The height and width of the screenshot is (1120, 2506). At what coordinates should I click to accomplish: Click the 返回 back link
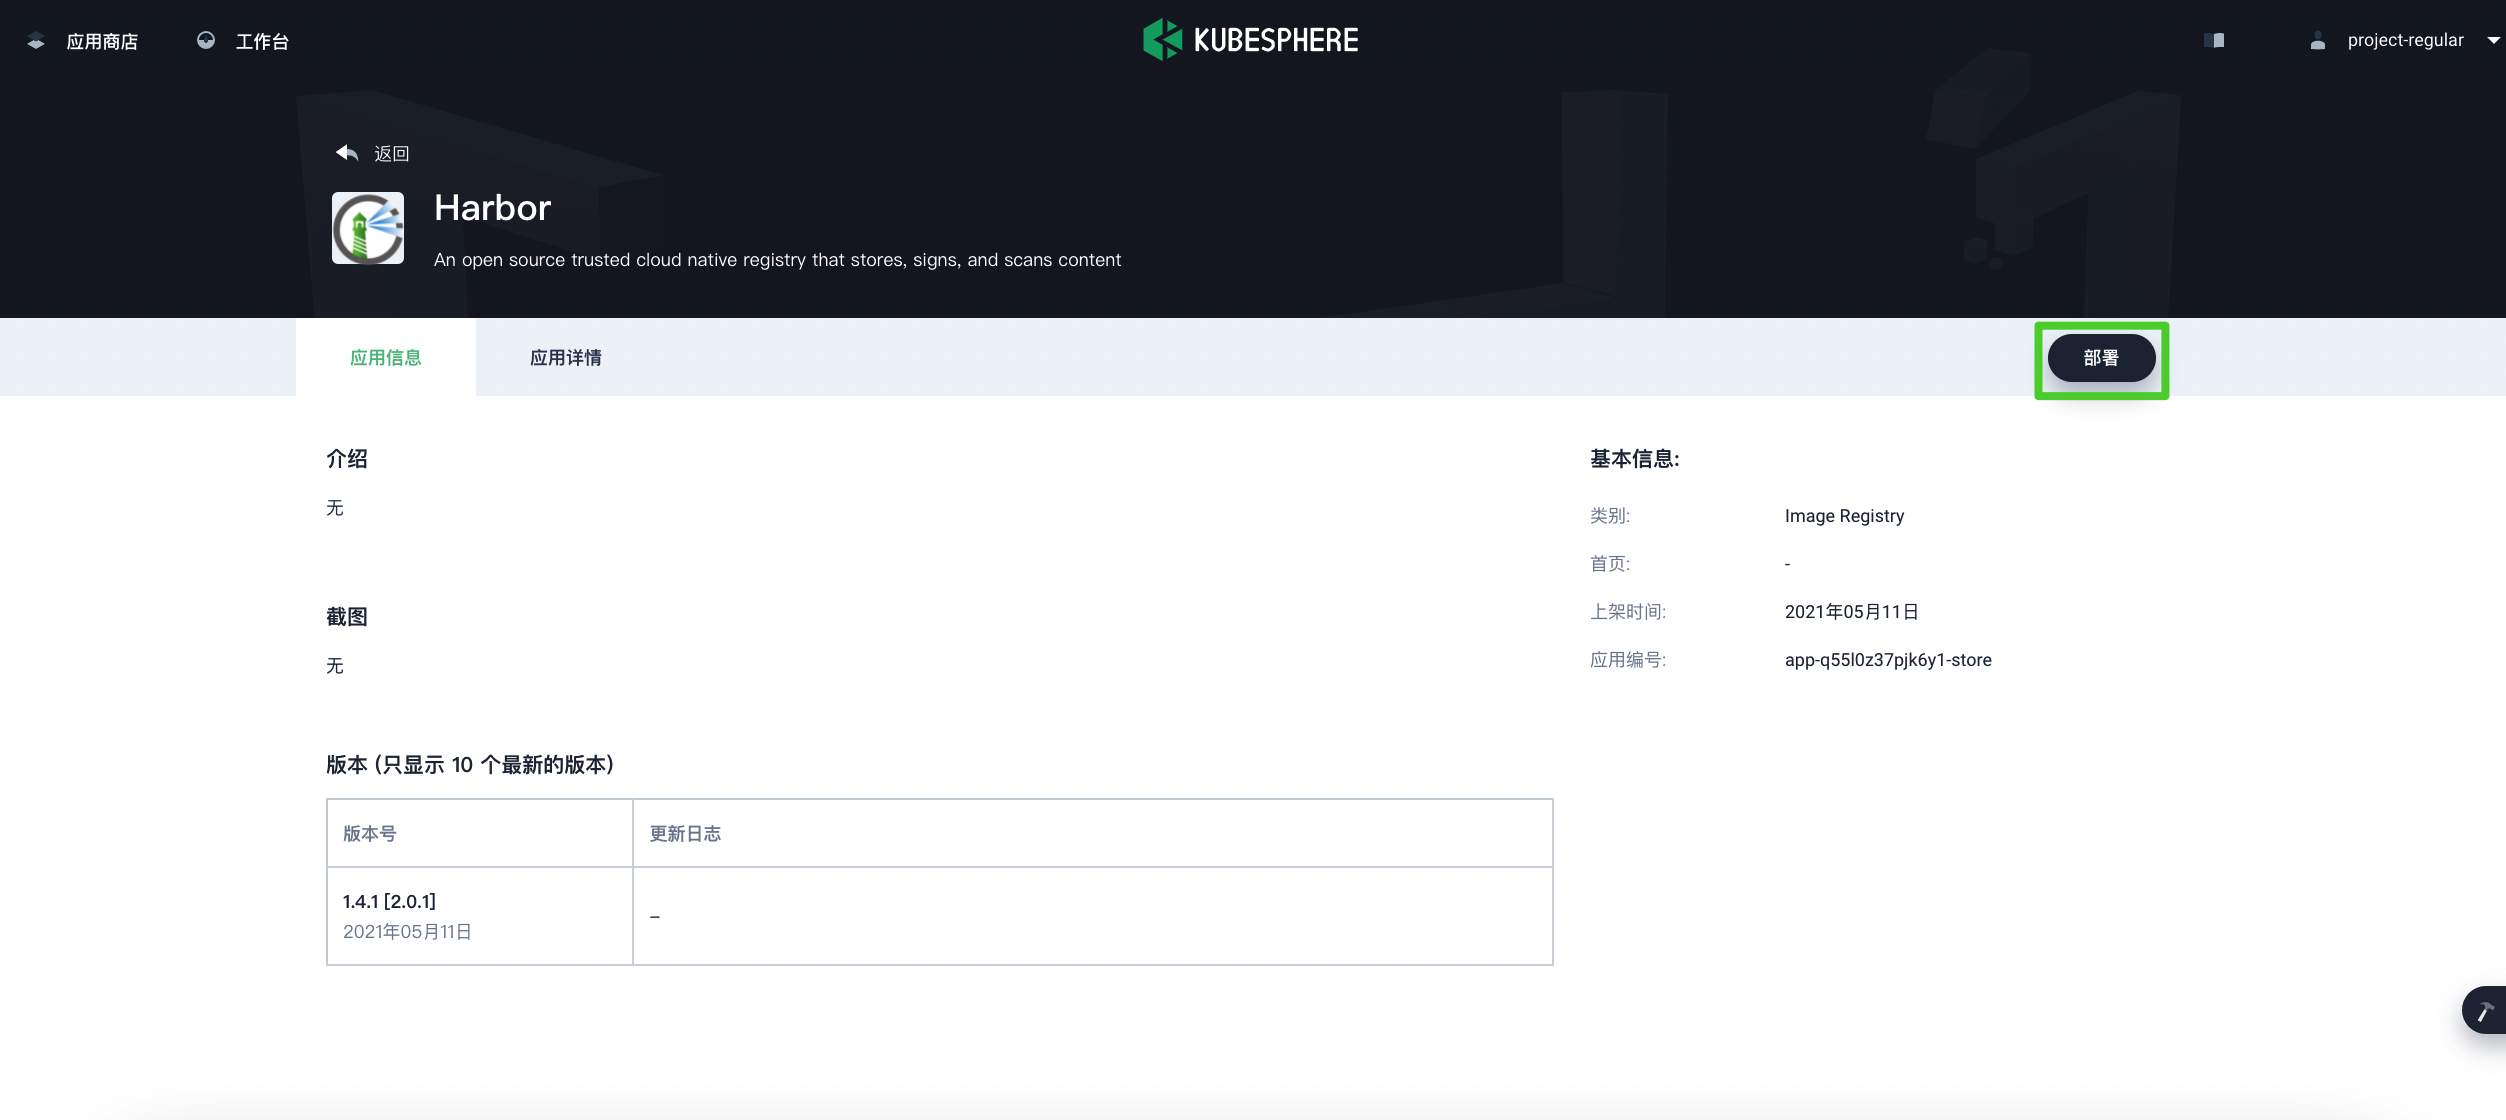392,153
